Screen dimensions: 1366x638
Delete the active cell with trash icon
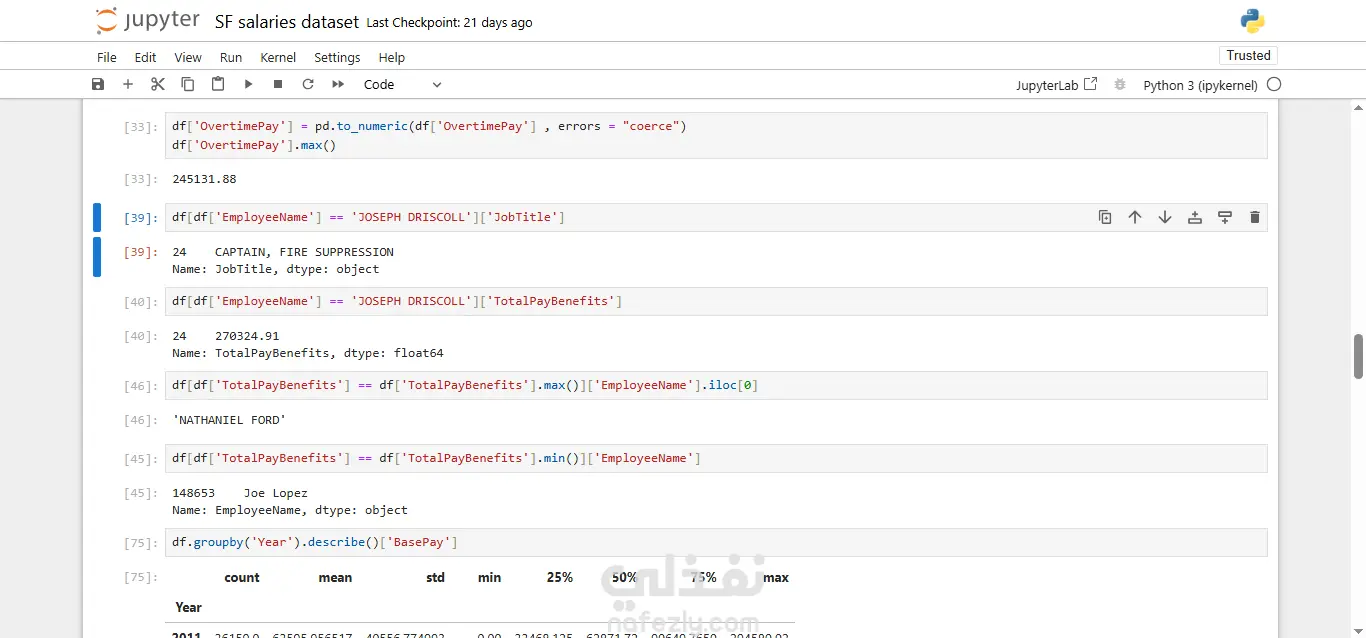(x=1255, y=217)
